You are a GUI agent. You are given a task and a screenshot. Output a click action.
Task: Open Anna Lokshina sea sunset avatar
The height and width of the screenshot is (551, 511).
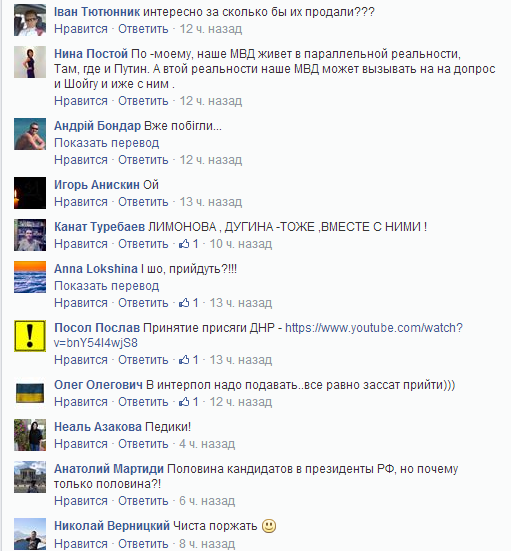click(x=30, y=277)
